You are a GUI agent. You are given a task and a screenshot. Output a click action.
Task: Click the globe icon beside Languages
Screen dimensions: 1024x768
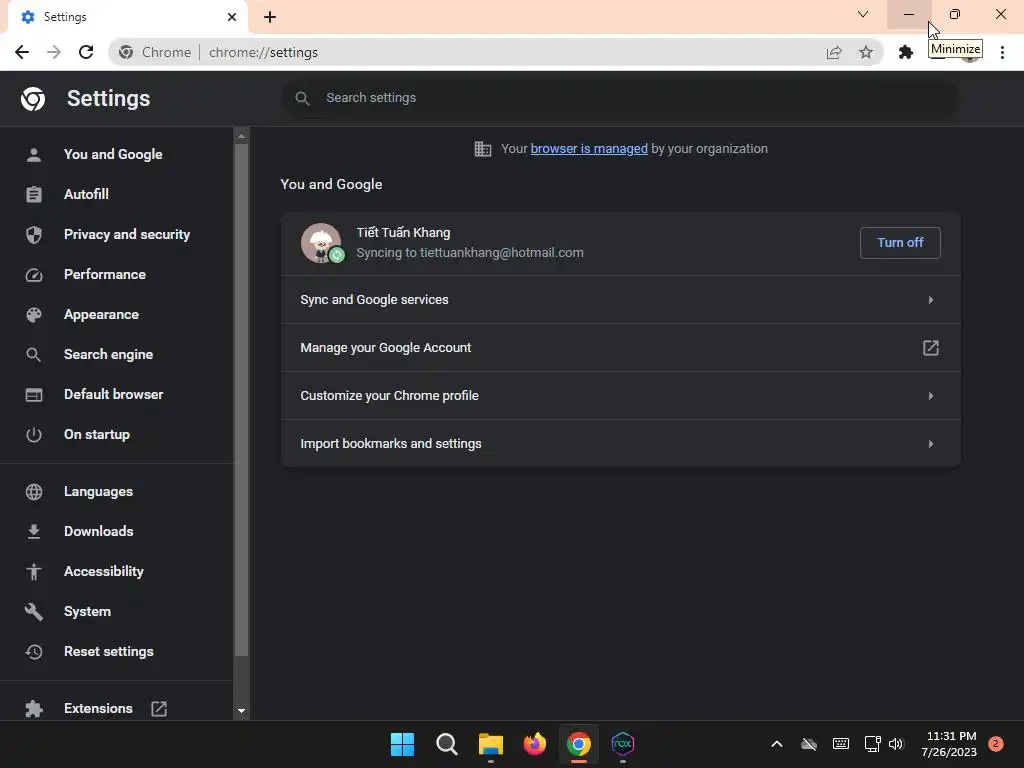click(34, 492)
